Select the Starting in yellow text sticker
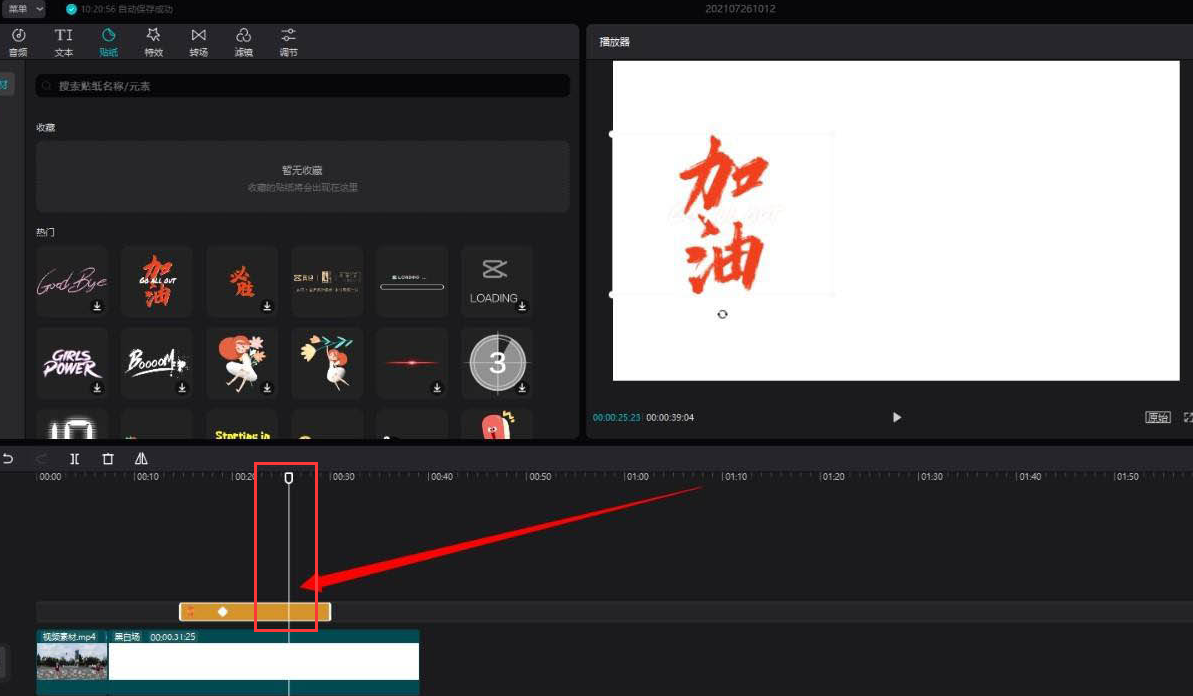 [242, 426]
